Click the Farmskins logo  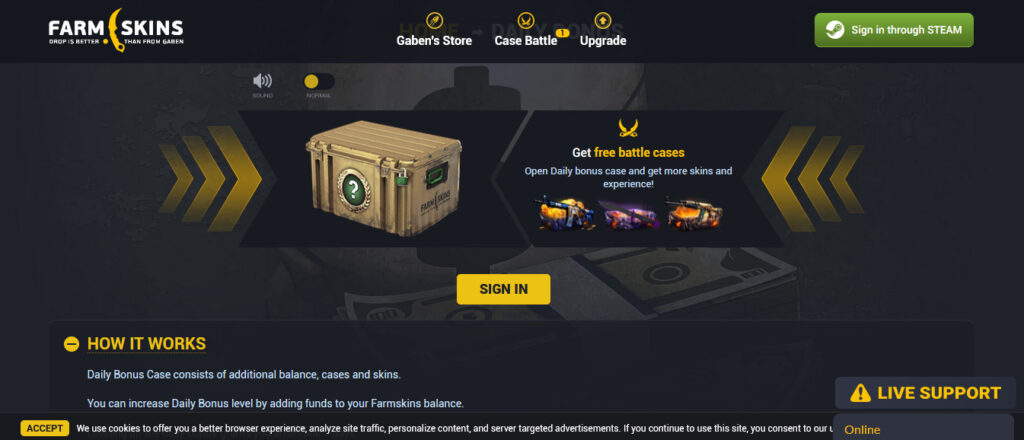(x=116, y=30)
